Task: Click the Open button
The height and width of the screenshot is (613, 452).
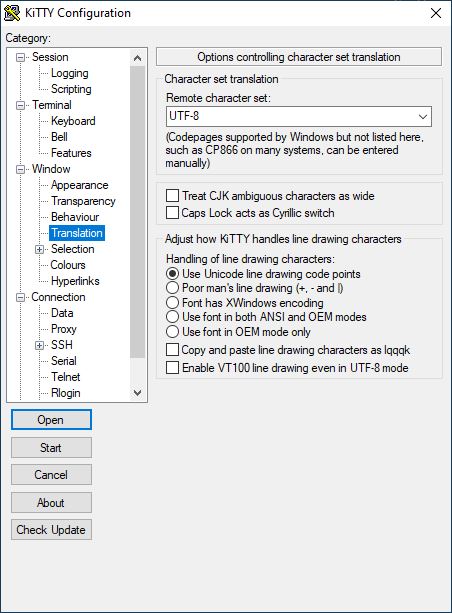Action: pyautogui.click(x=51, y=420)
